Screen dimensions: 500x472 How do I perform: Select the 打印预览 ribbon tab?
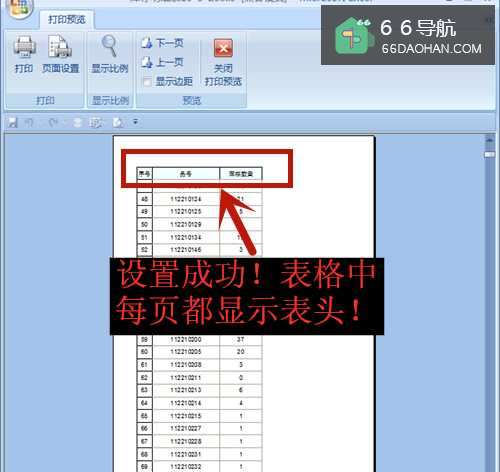pos(67,19)
